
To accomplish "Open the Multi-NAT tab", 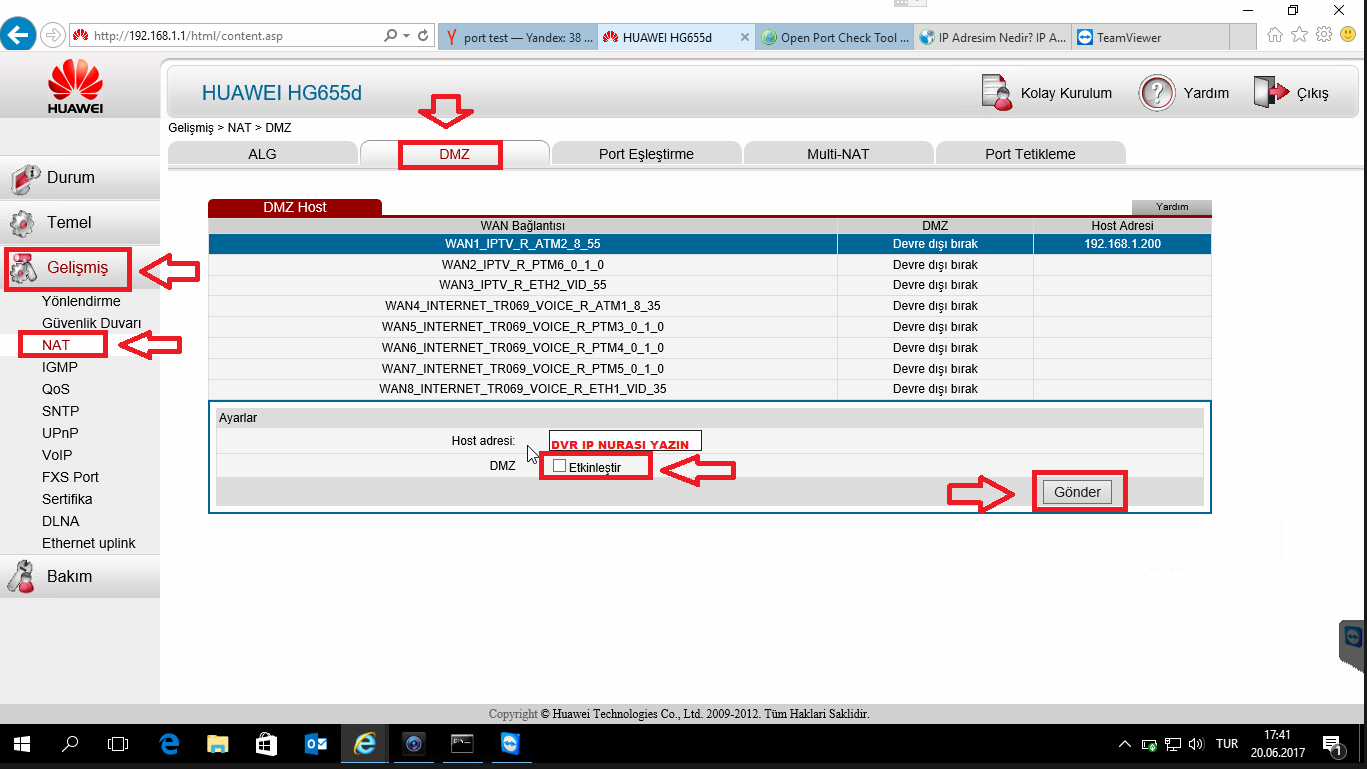I will click(x=838, y=154).
